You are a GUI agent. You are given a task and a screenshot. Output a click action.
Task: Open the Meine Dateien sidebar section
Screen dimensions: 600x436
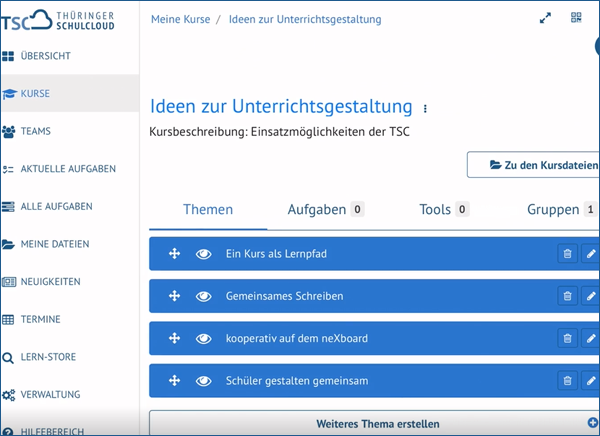pos(55,244)
